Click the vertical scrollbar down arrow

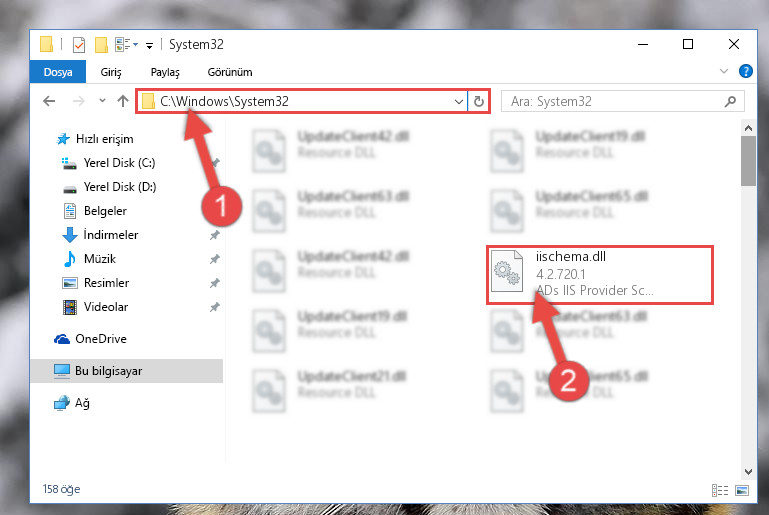point(748,472)
